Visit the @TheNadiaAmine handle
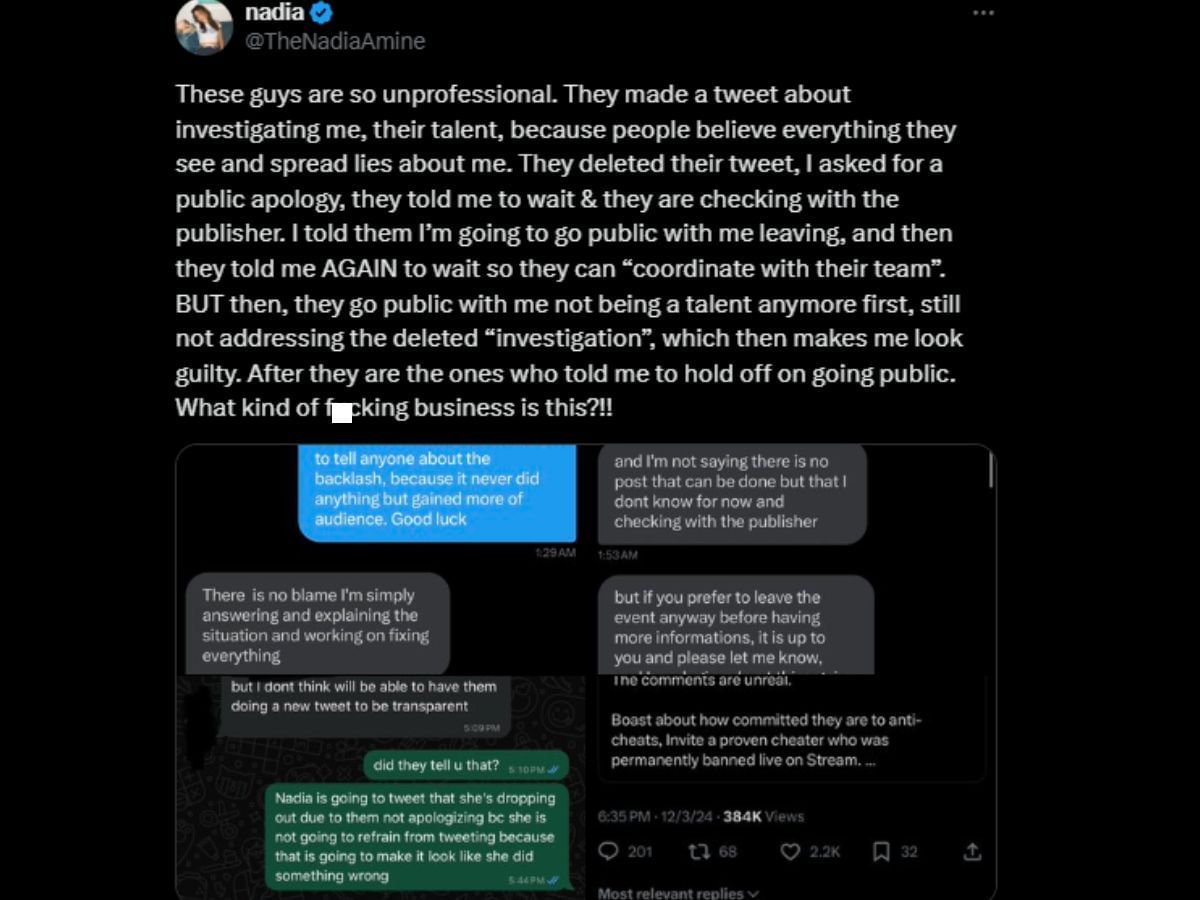 pos(334,41)
